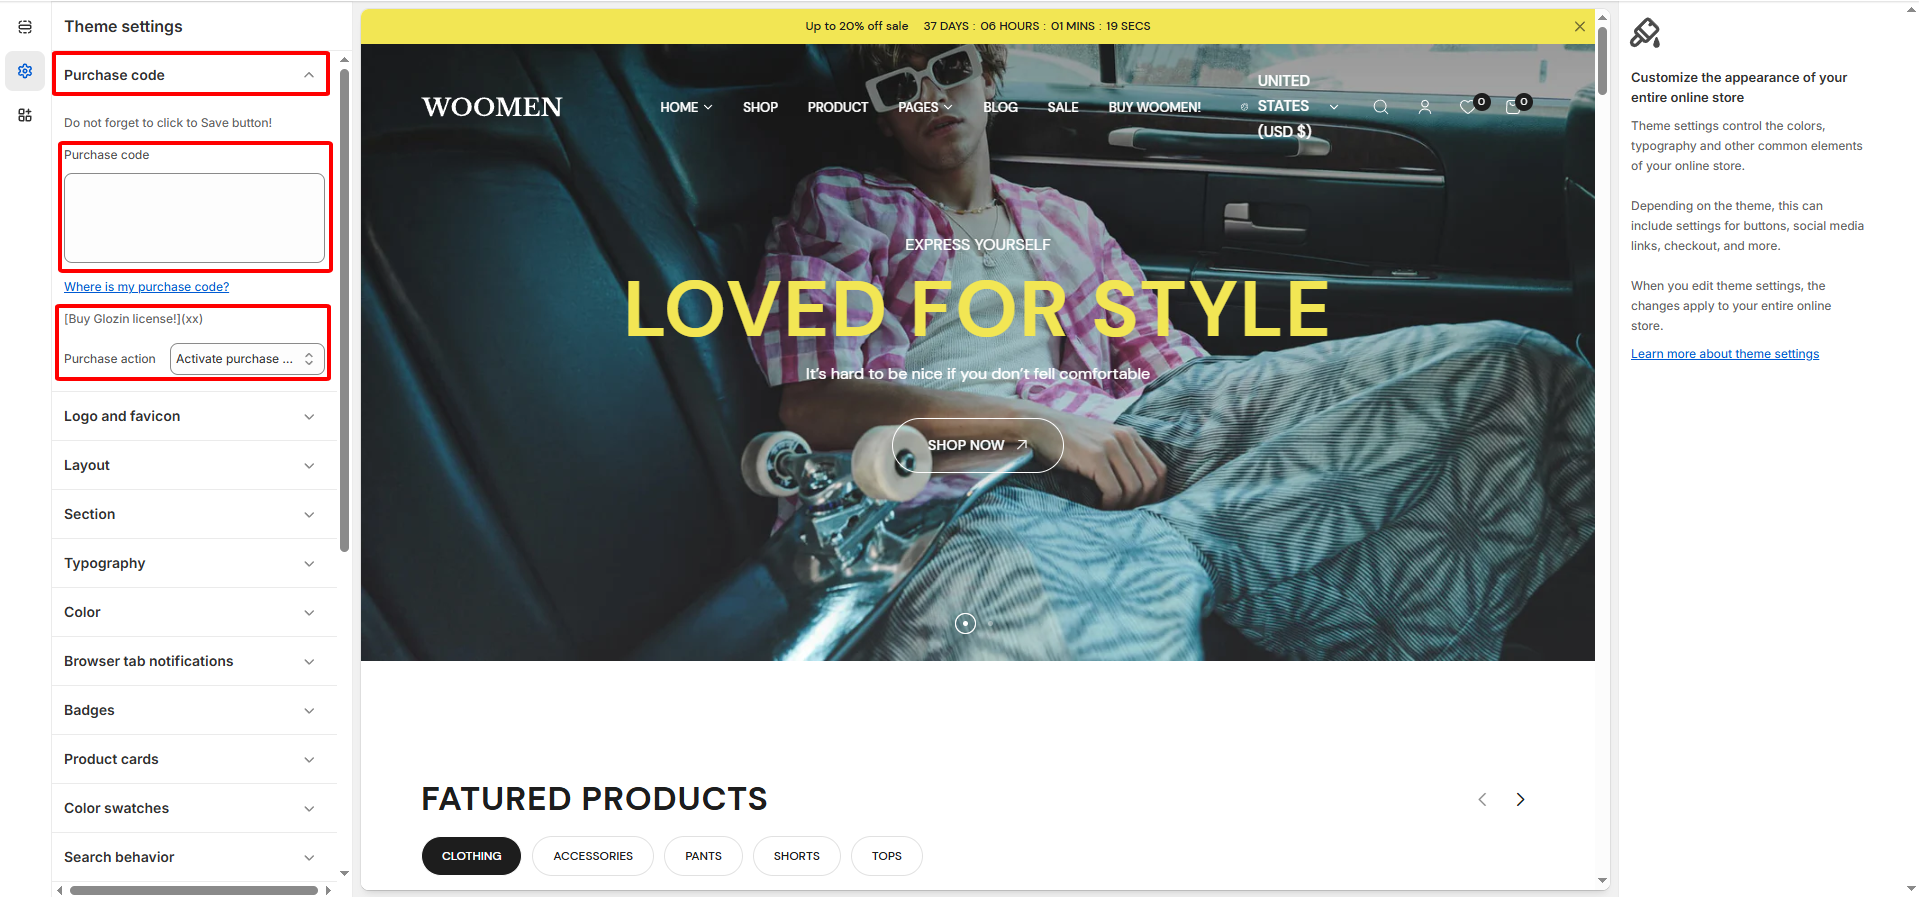Click the Shop Now button

pos(977,445)
